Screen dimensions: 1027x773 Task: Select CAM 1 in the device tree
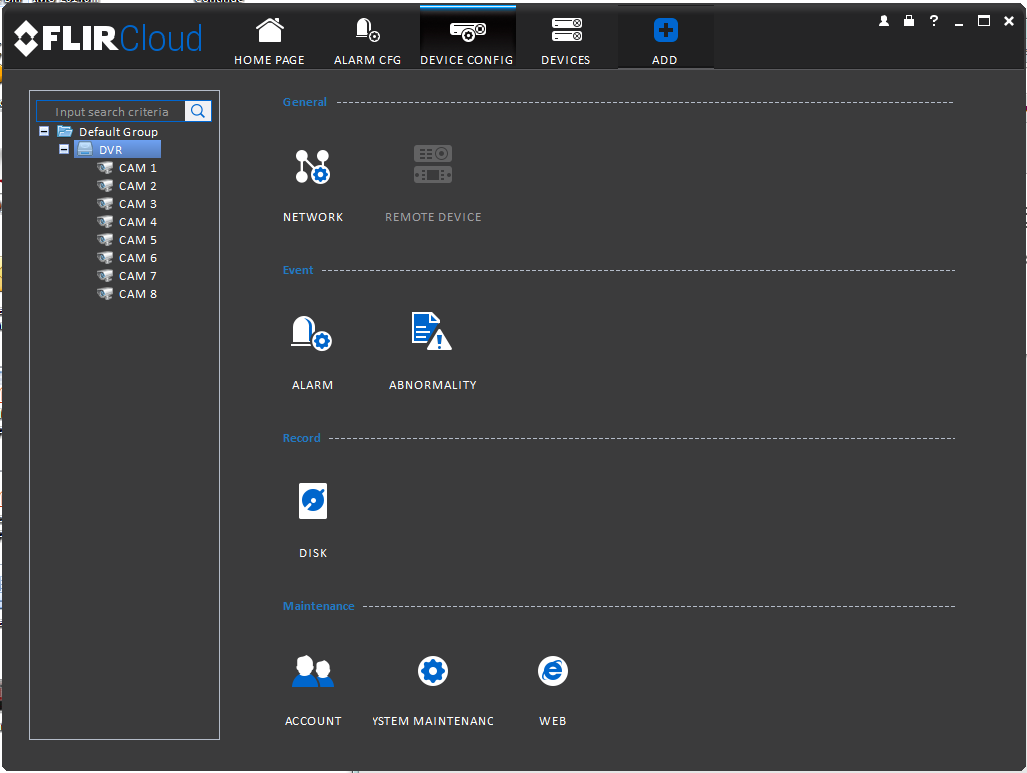tap(138, 168)
